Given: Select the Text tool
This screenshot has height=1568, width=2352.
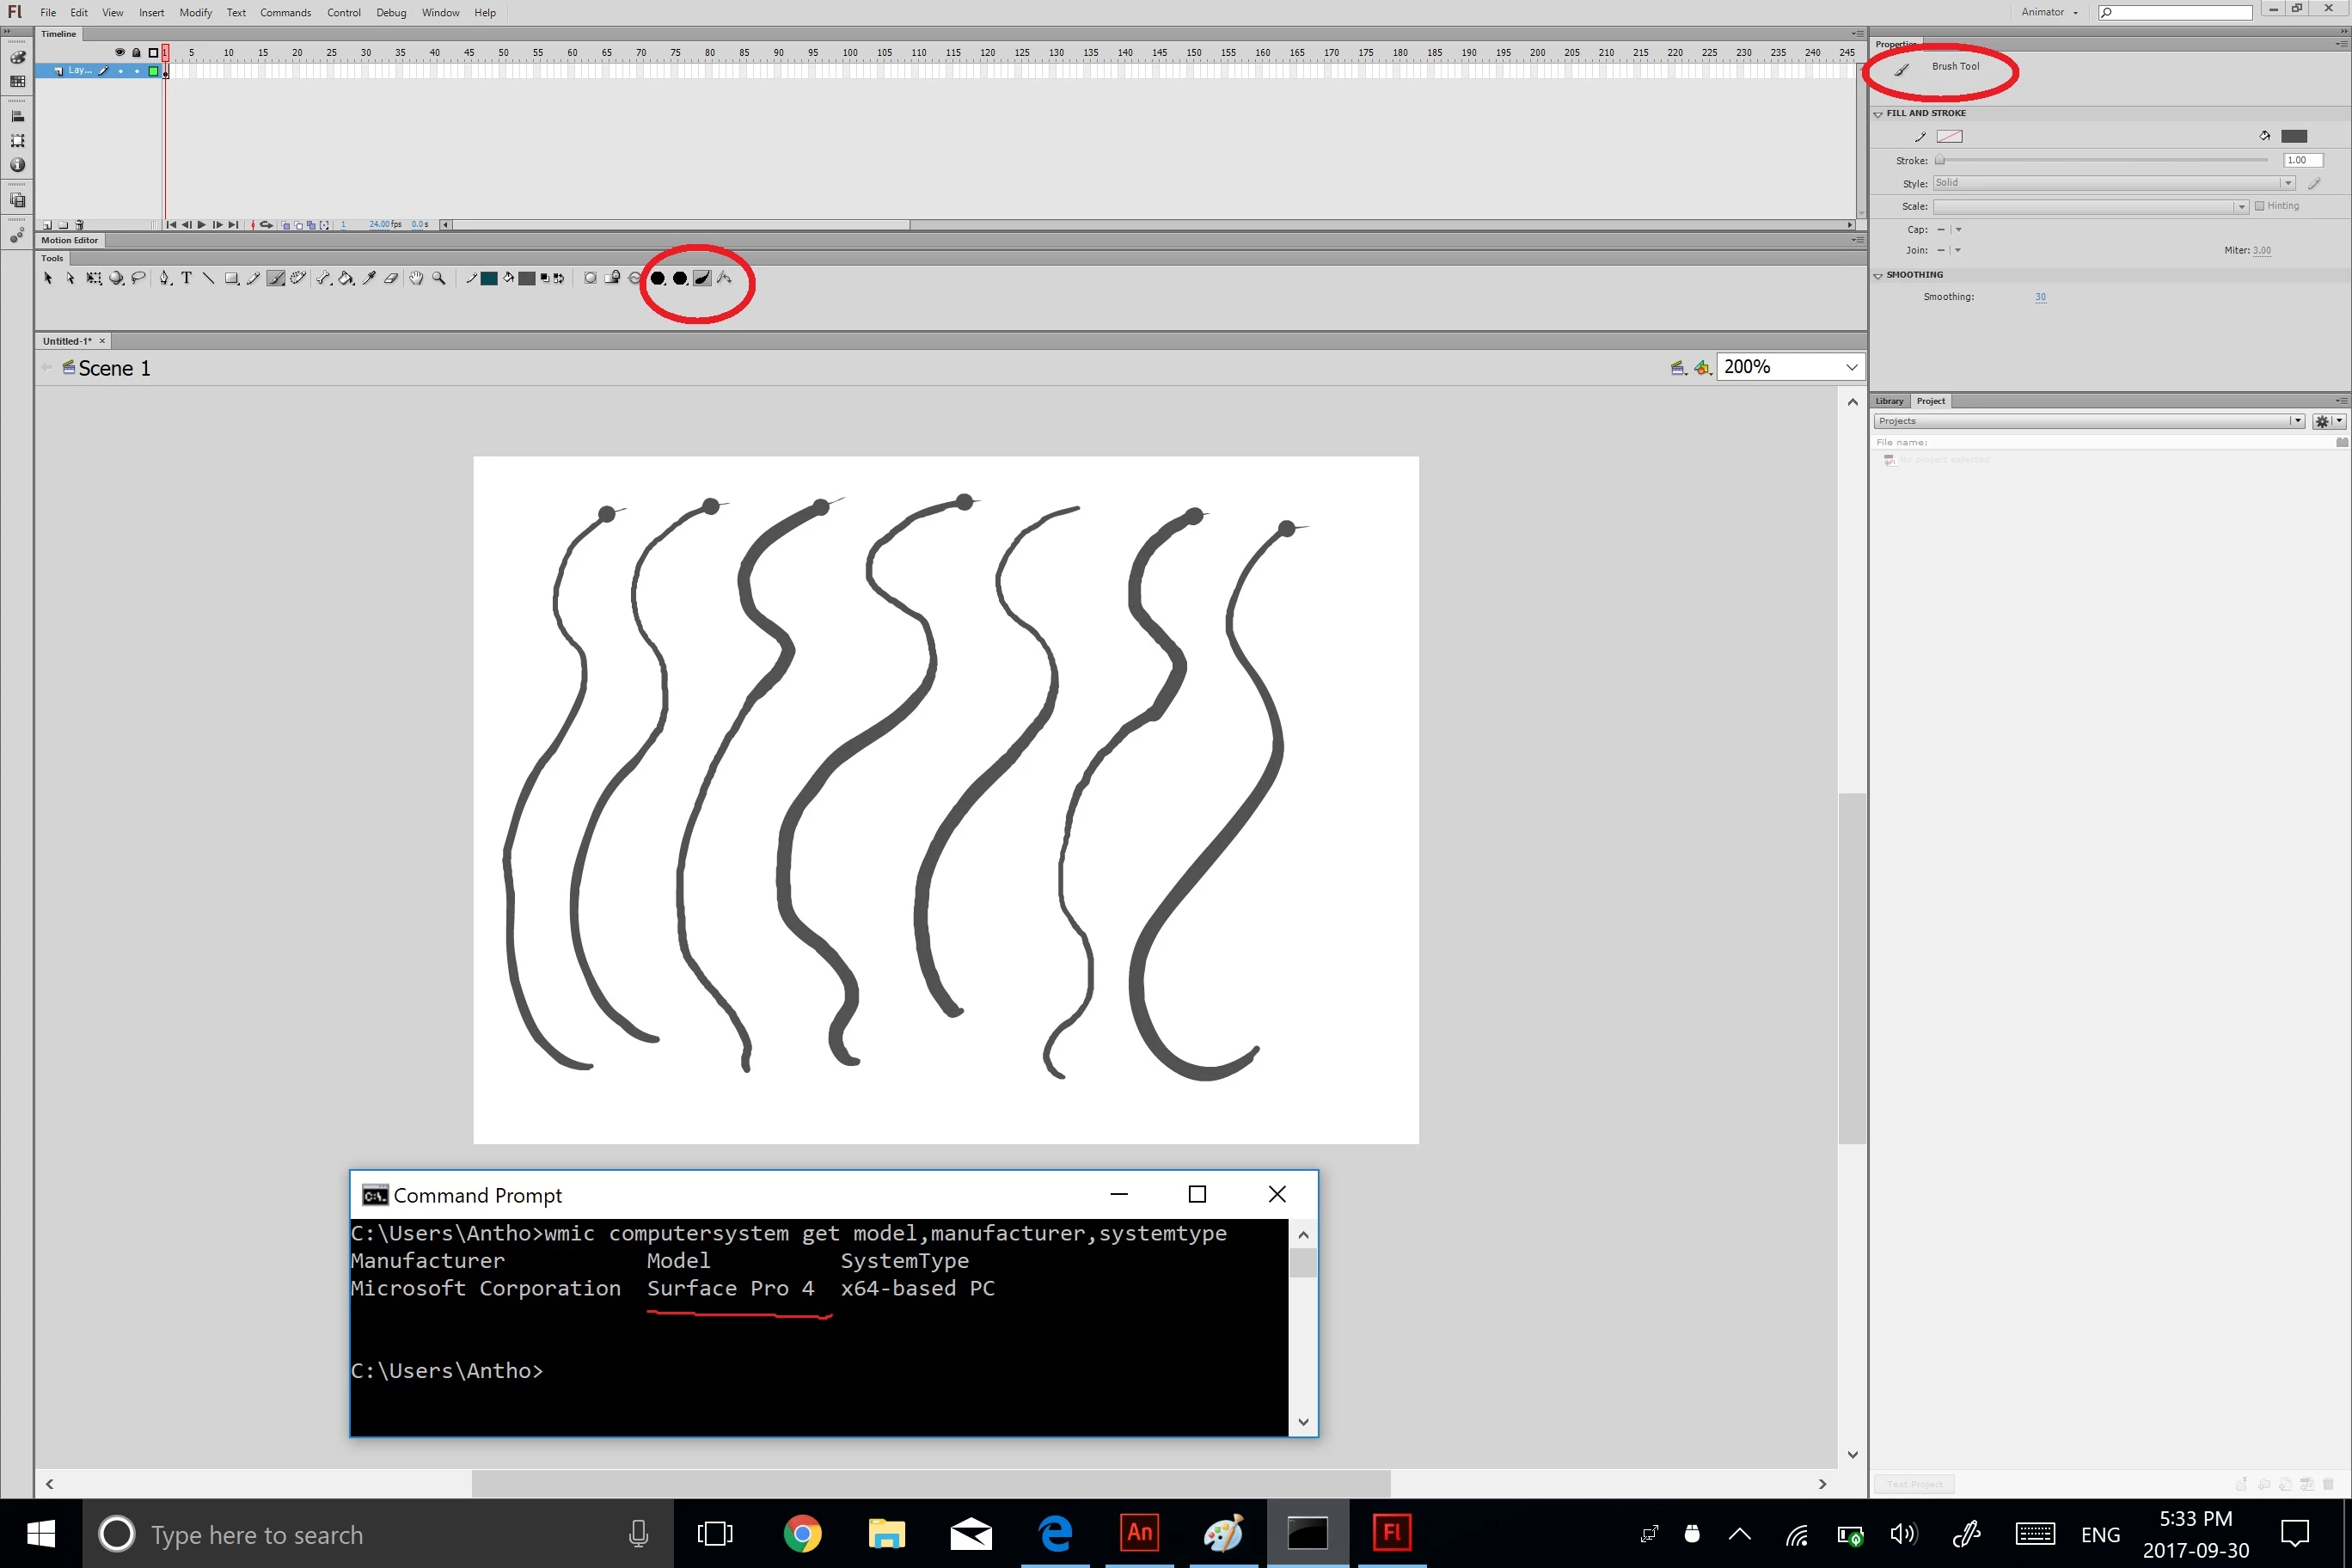Looking at the screenshot, I should [x=186, y=278].
